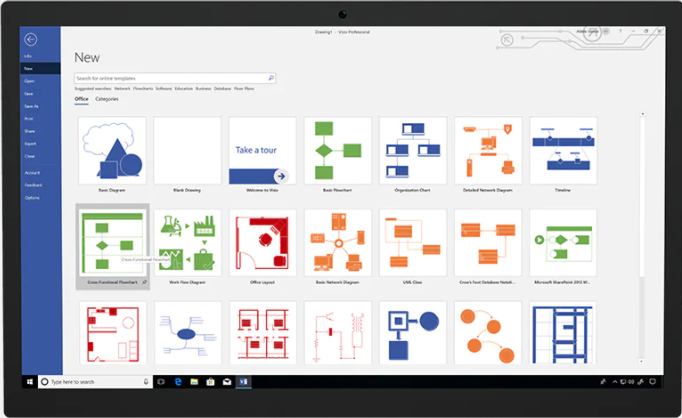Screen dimensions: 682x418
Task: Open the Info page in the sidebar
Action: tap(28, 56)
